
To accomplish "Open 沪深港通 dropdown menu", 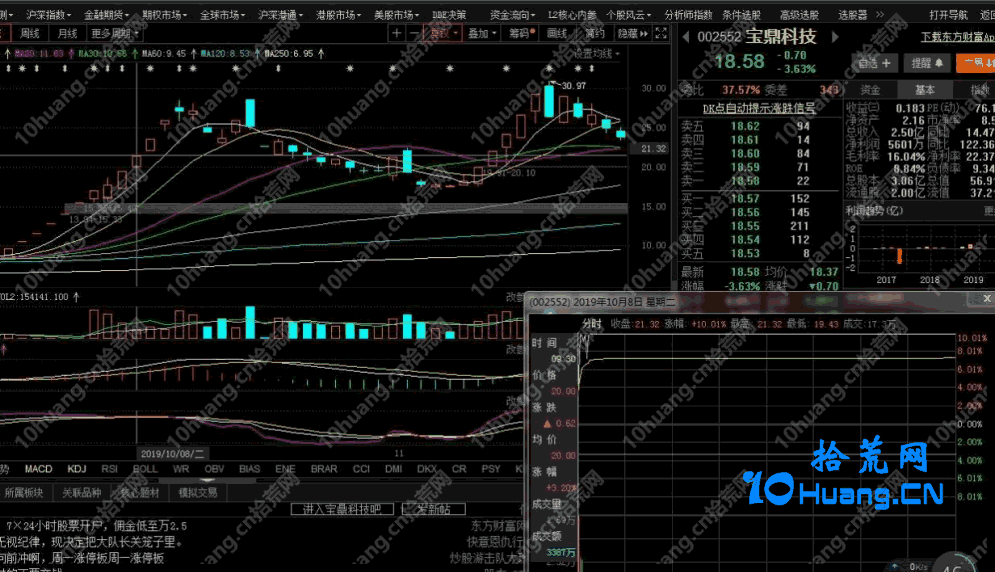I will tap(280, 15).
